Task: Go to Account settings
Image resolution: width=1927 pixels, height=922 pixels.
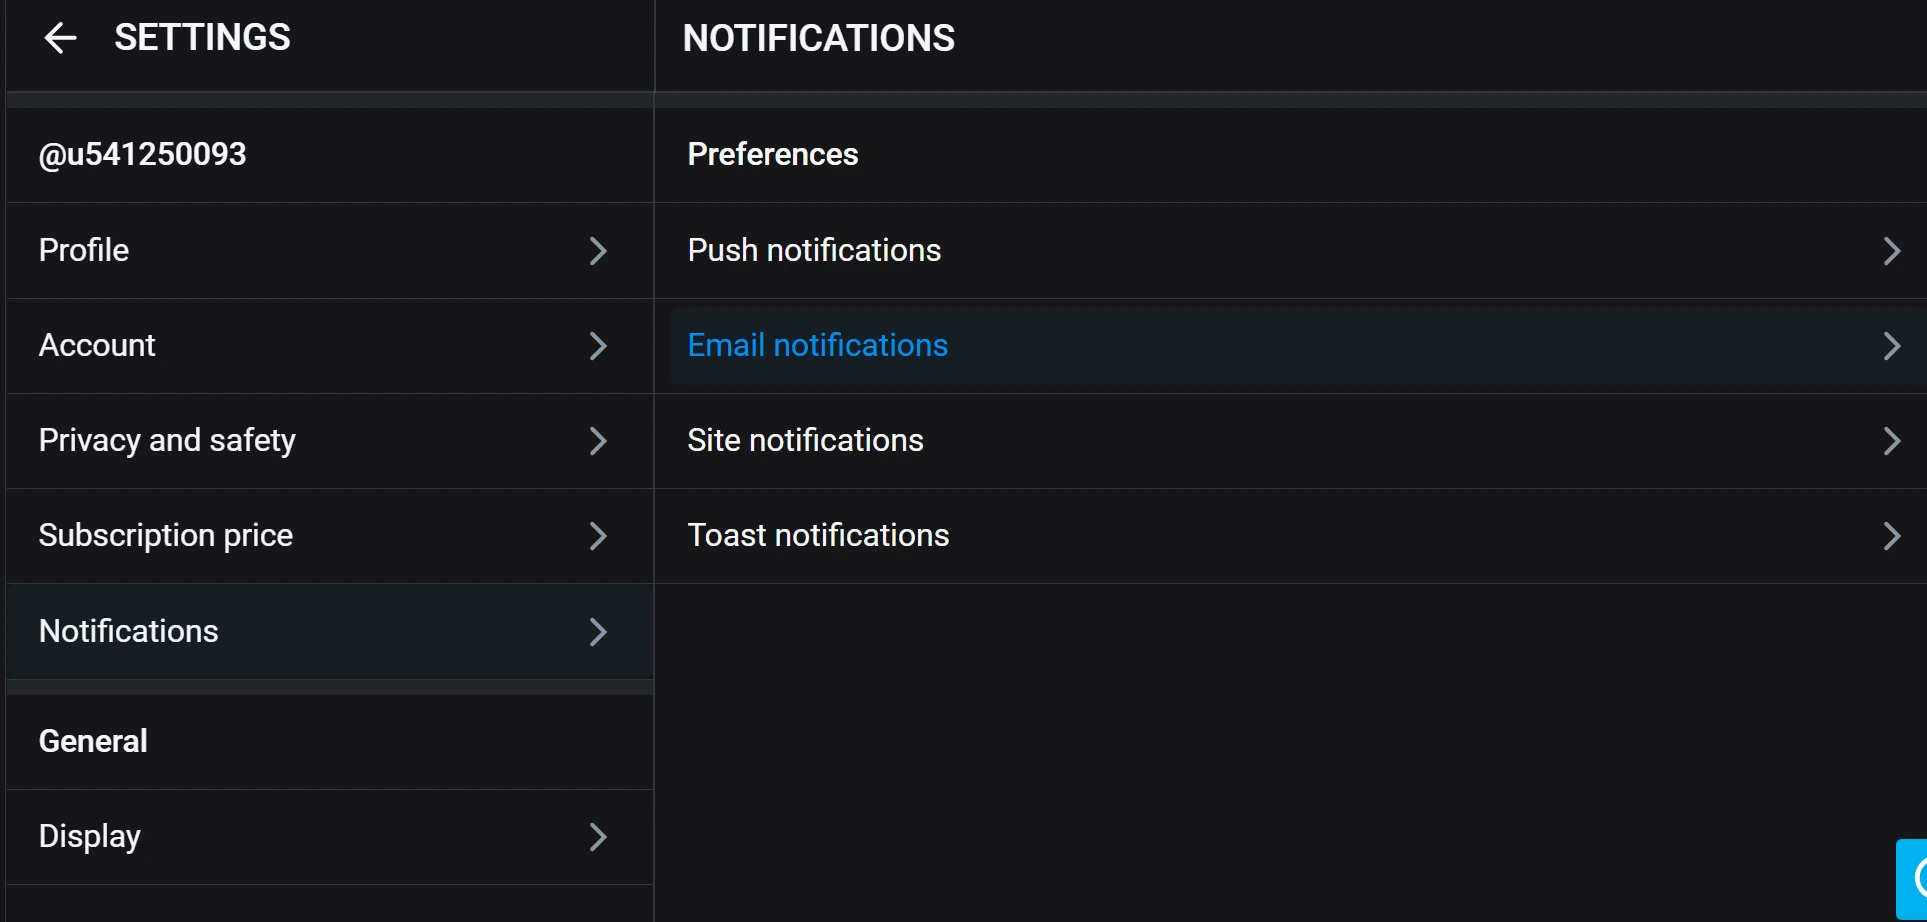Action: [97, 346]
